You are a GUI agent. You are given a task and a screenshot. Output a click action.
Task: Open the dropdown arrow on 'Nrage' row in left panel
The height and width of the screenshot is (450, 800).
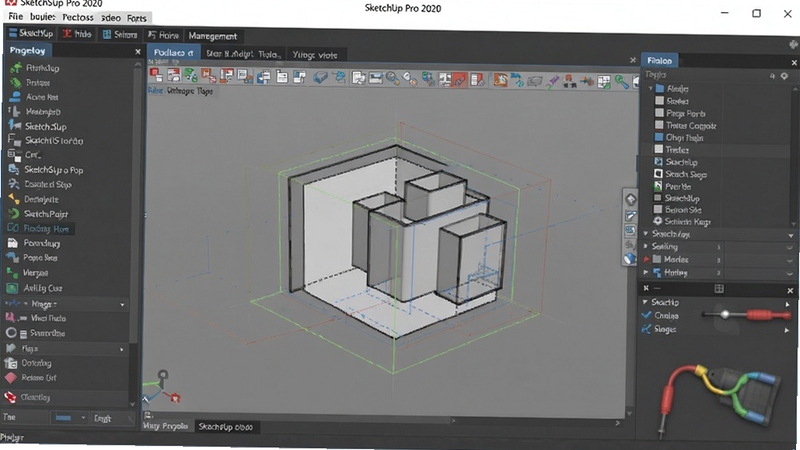pos(122,305)
